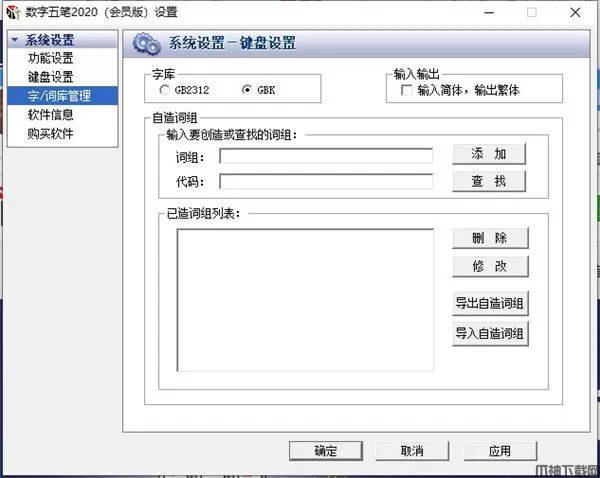Click the 查找 button
600x478 pixels.
pyautogui.click(x=489, y=181)
